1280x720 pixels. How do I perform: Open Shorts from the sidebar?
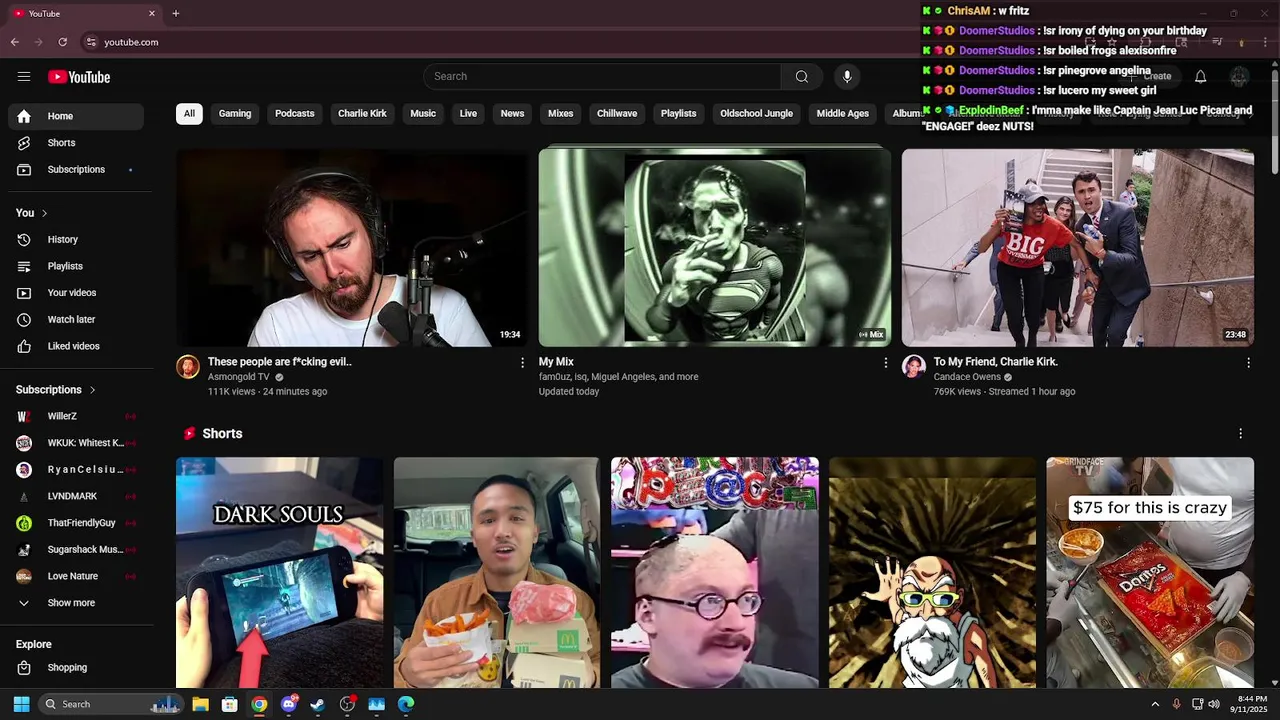pos(76,143)
